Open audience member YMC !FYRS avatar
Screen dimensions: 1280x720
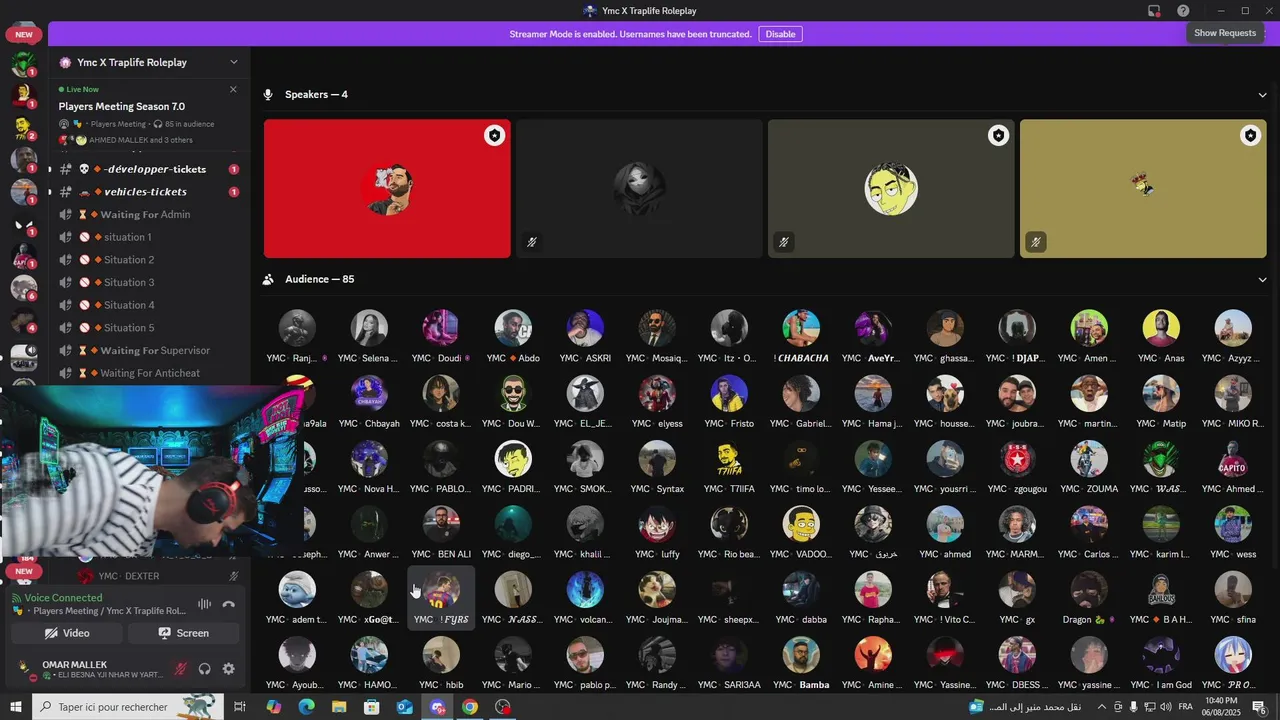[x=441, y=590]
